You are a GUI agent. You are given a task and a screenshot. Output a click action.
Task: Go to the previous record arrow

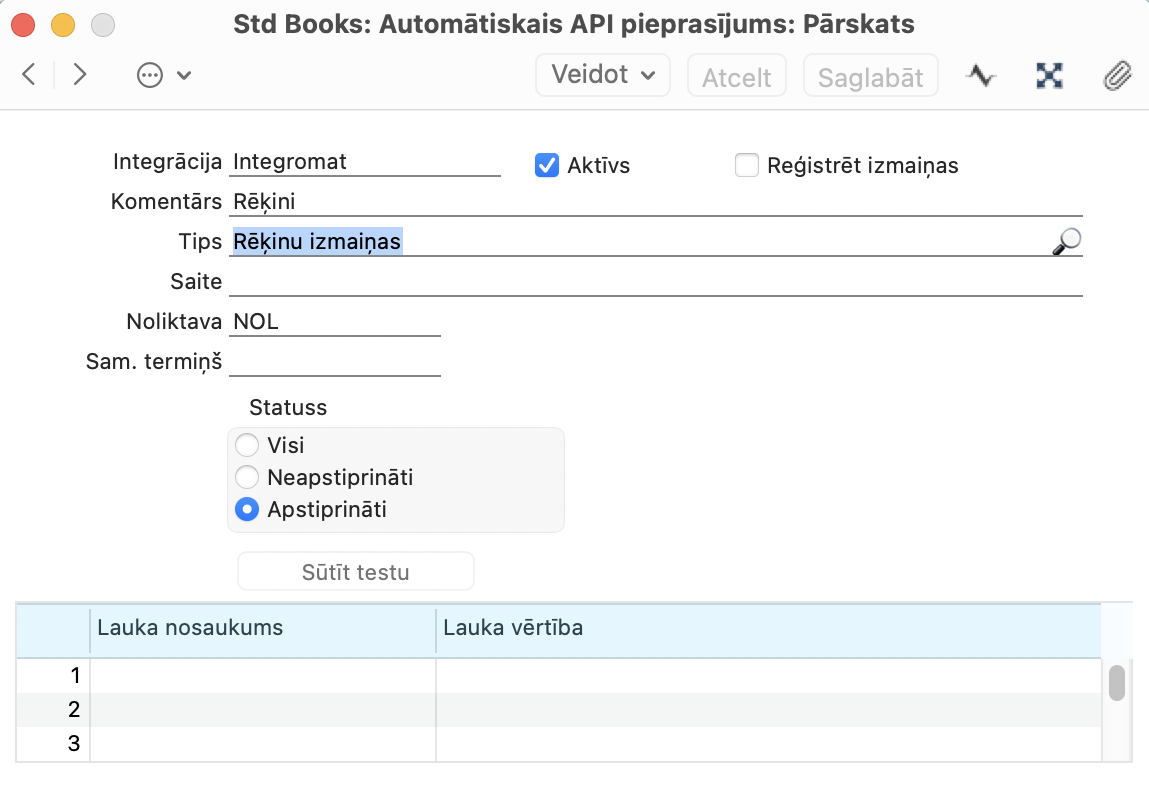[x=29, y=75]
